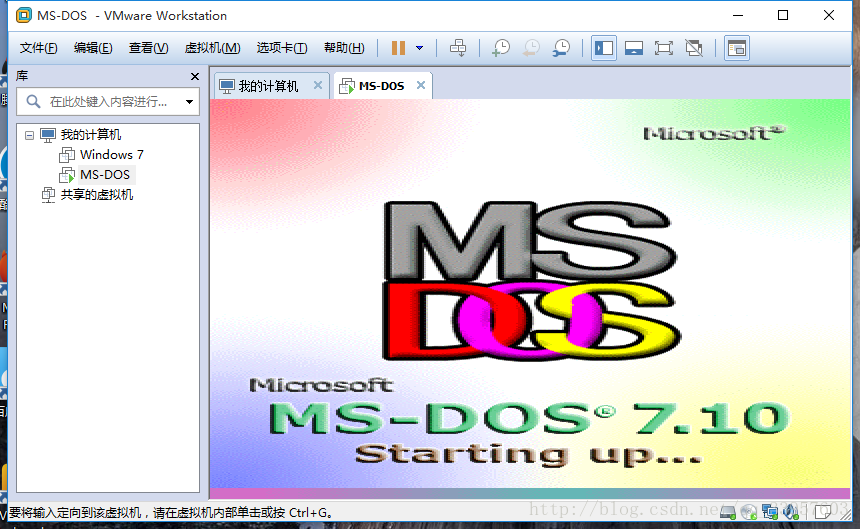This screenshot has height=529, width=860.
Task: Switch to Unity mode icon
Action: (694, 48)
